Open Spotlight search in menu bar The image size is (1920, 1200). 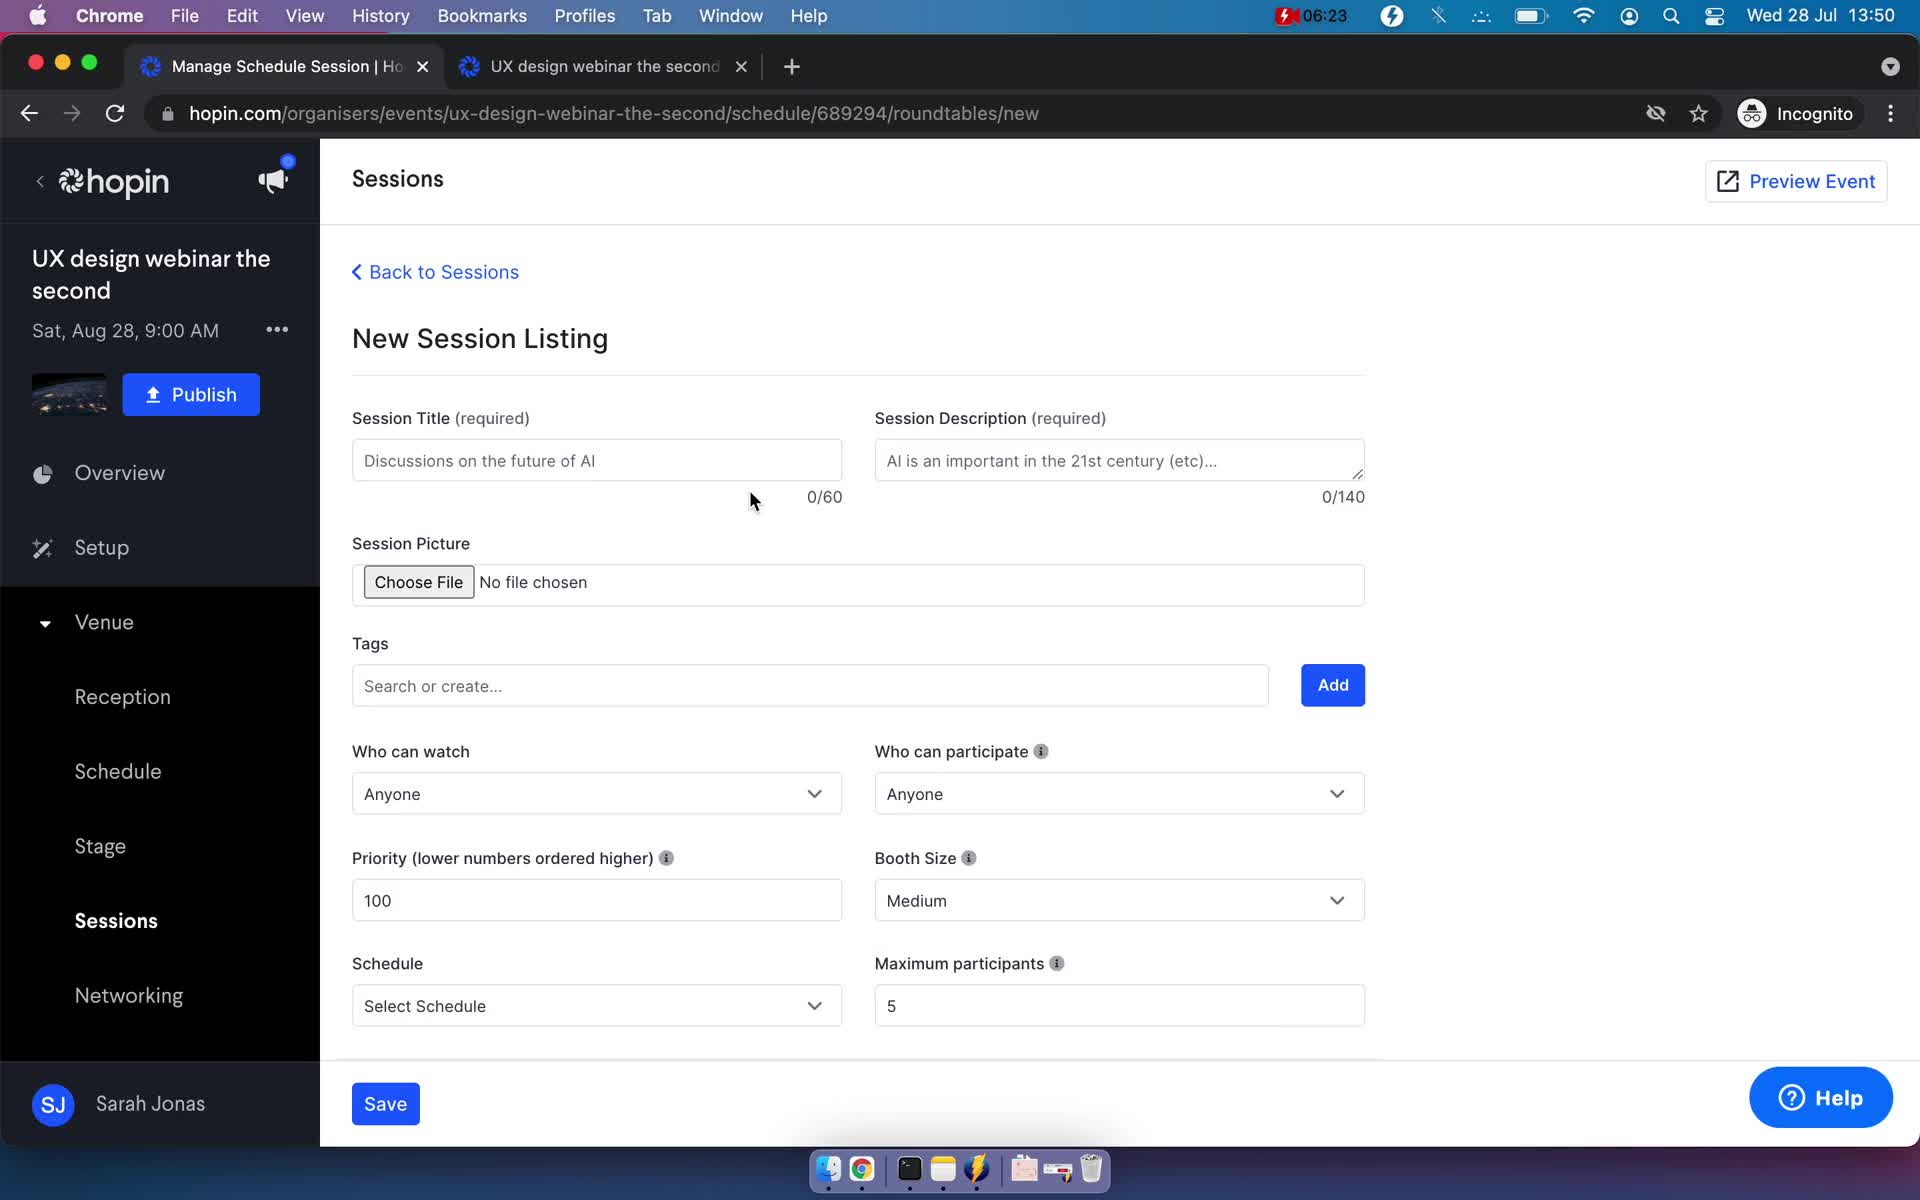(x=1671, y=16)
